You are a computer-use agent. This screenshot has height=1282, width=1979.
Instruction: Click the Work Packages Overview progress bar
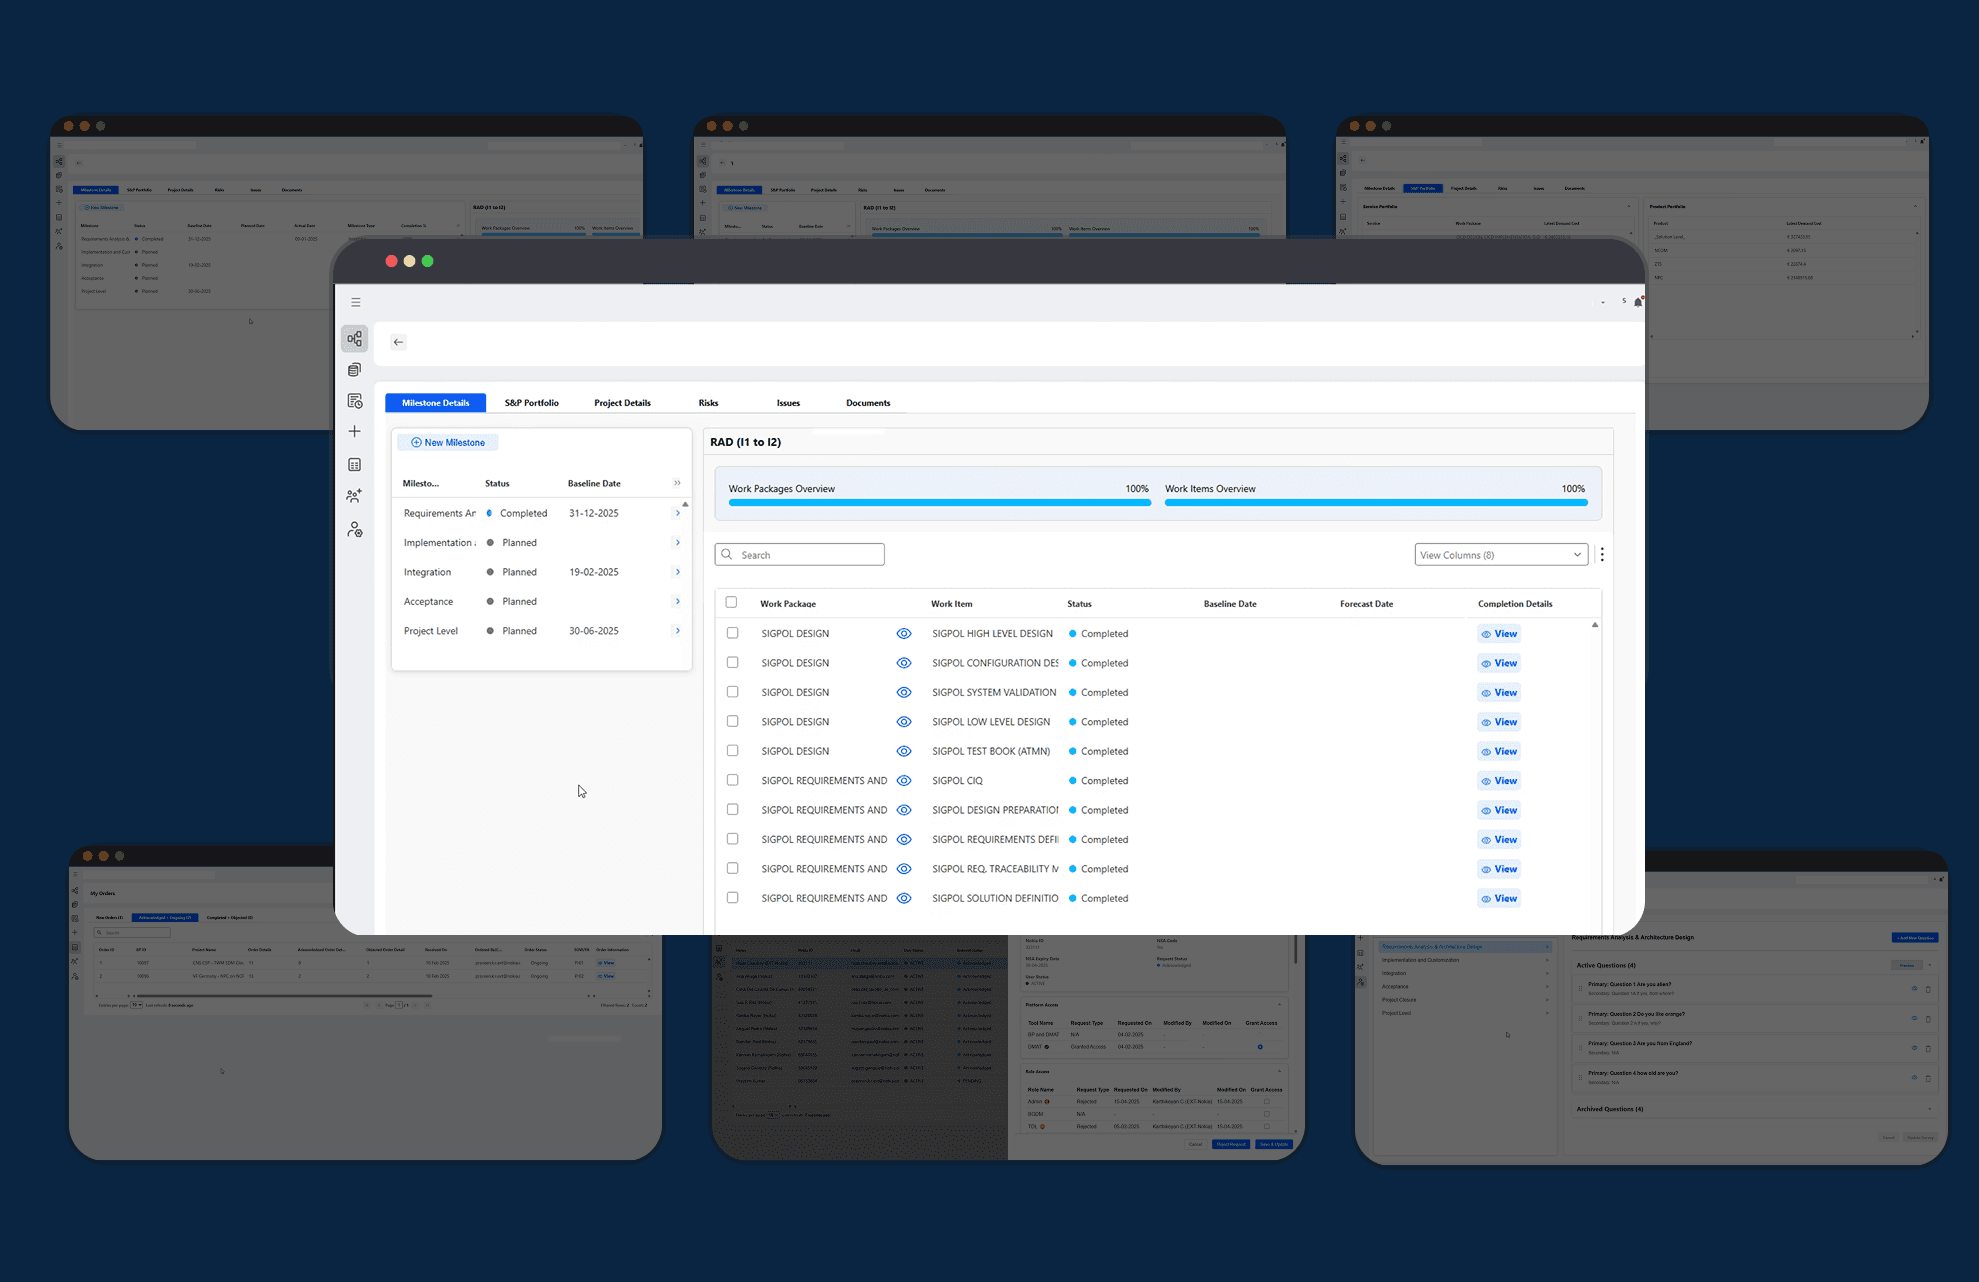coord(939,502)
